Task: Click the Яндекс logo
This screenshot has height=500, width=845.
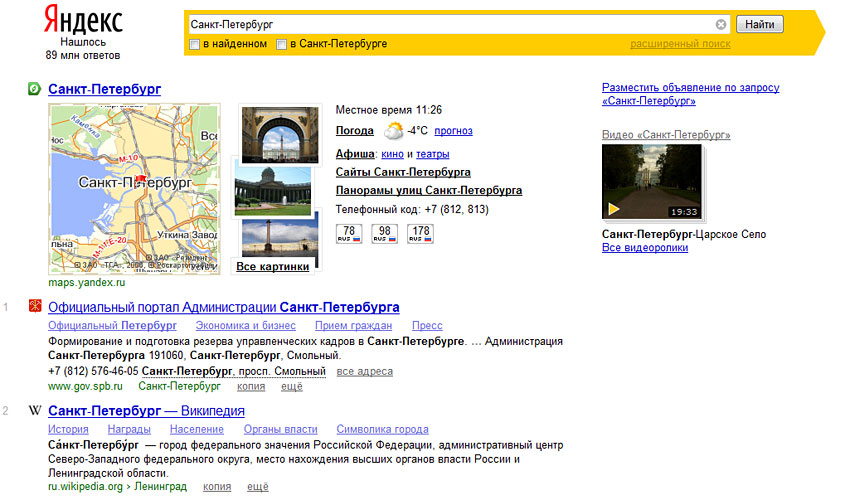Action: coord(83,20)
